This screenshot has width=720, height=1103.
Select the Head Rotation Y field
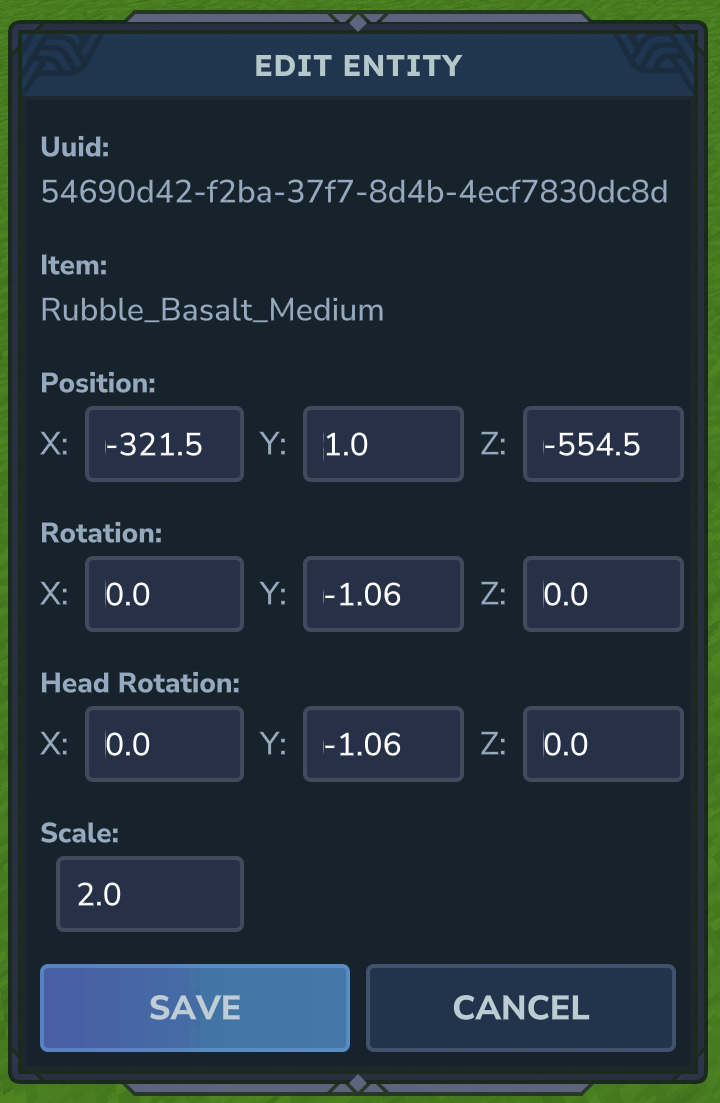click(x=383, y=744)
